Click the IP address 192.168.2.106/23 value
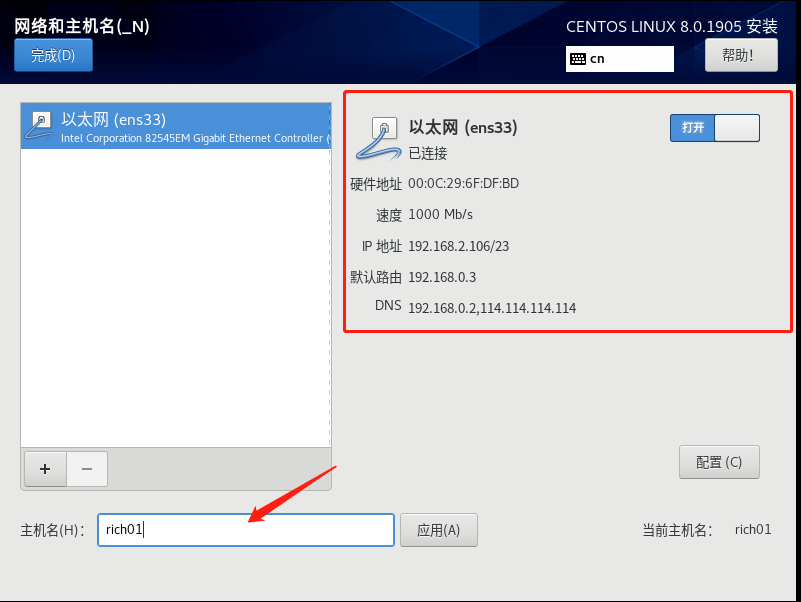801x602 pixels. click(x=459, y=246)
